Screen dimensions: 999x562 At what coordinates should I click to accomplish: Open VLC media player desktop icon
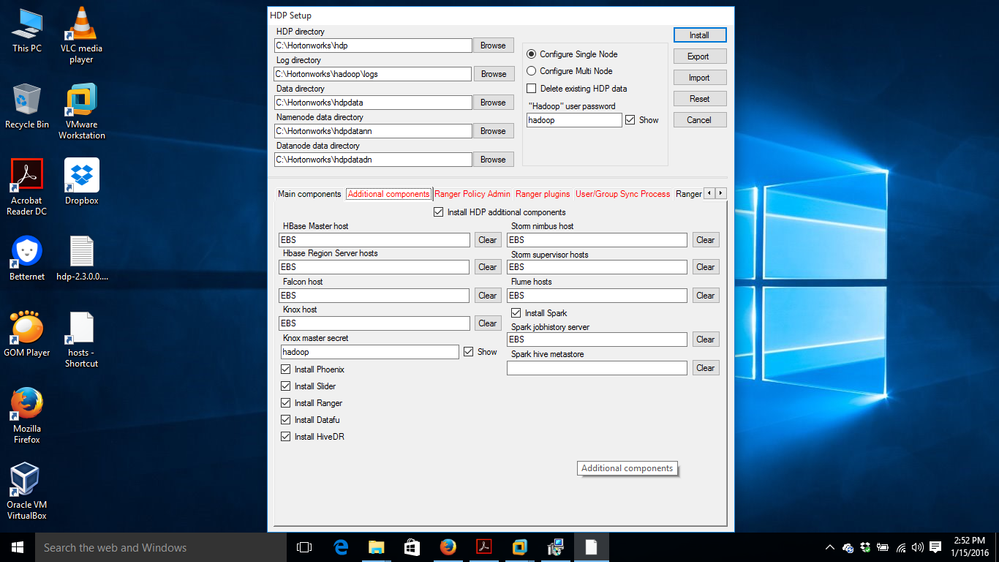coord(81,25)
